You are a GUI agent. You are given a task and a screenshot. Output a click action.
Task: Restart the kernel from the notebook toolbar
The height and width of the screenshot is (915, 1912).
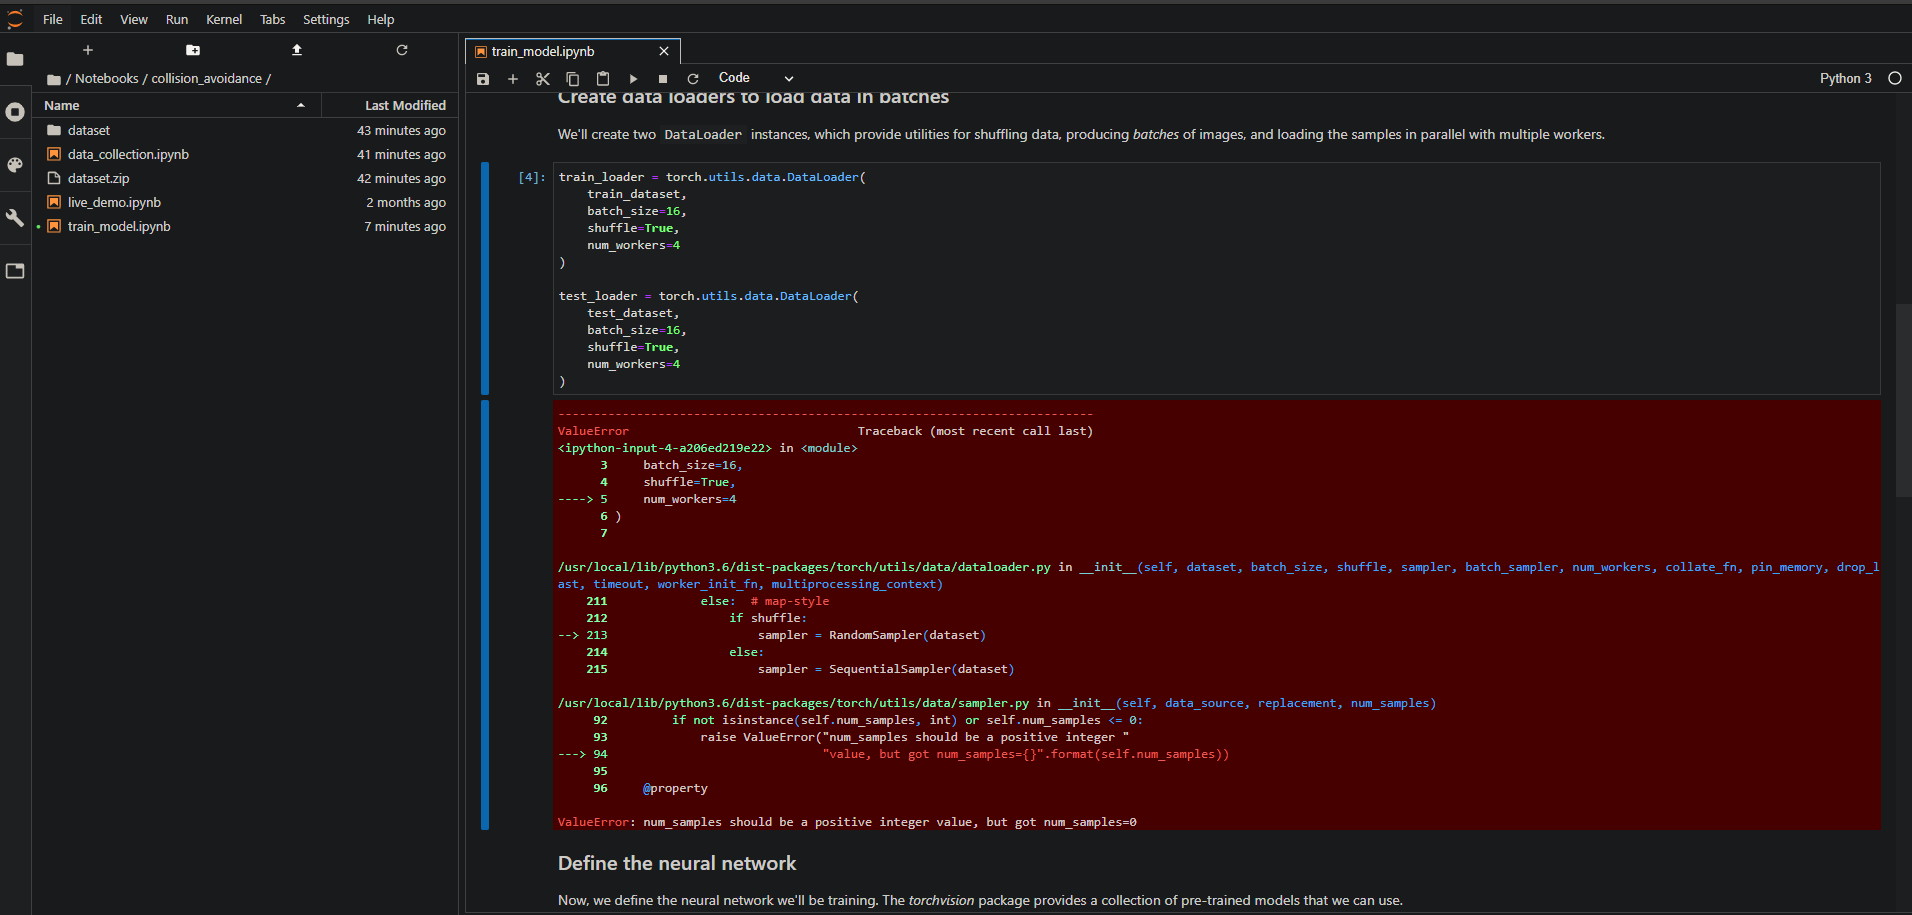693,79
